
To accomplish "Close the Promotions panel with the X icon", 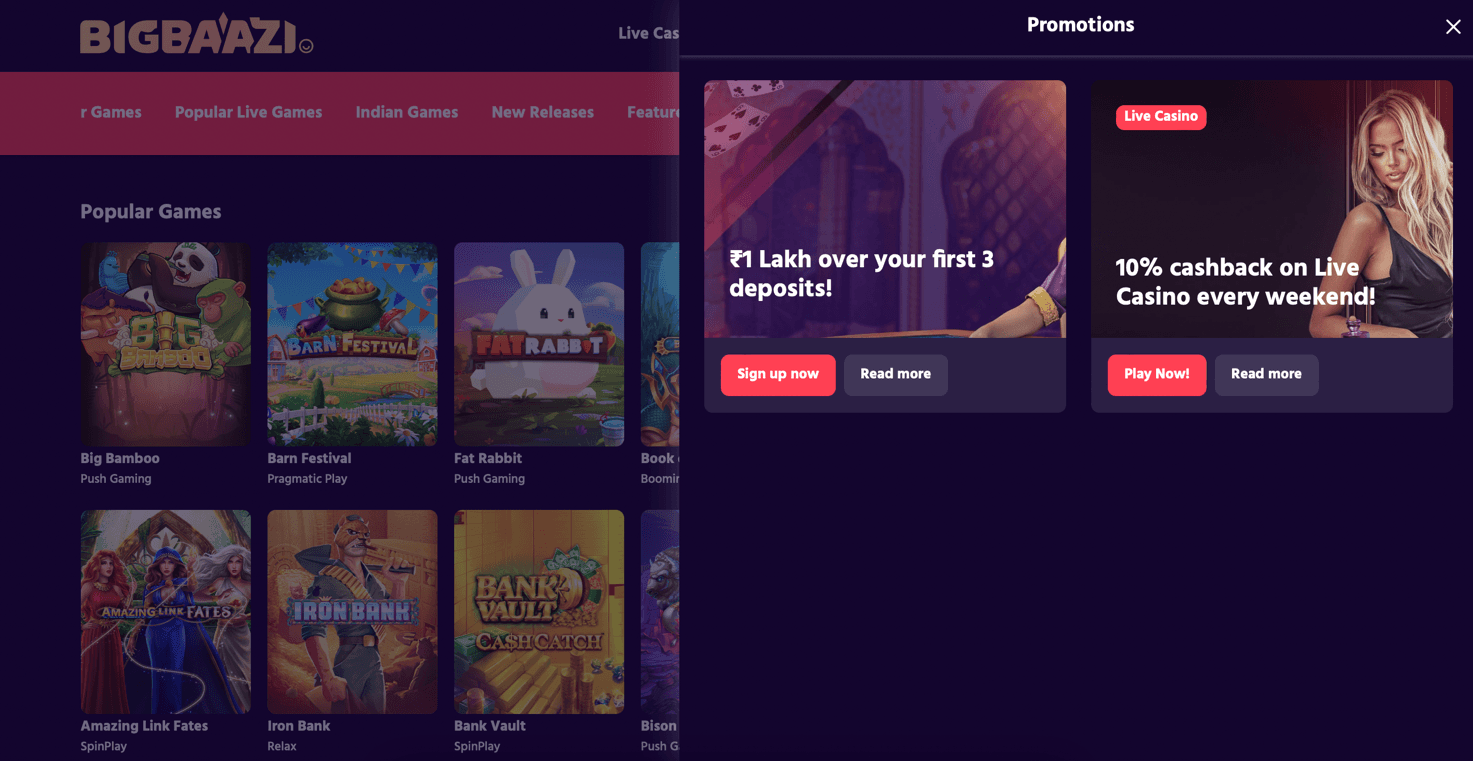I will coord(1453,27).
